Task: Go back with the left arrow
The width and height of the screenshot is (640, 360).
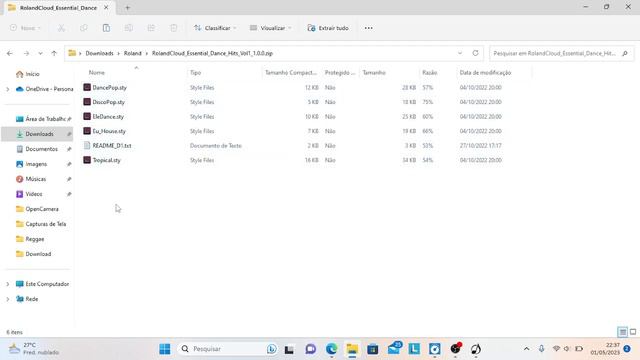Action: coord(10,53)
